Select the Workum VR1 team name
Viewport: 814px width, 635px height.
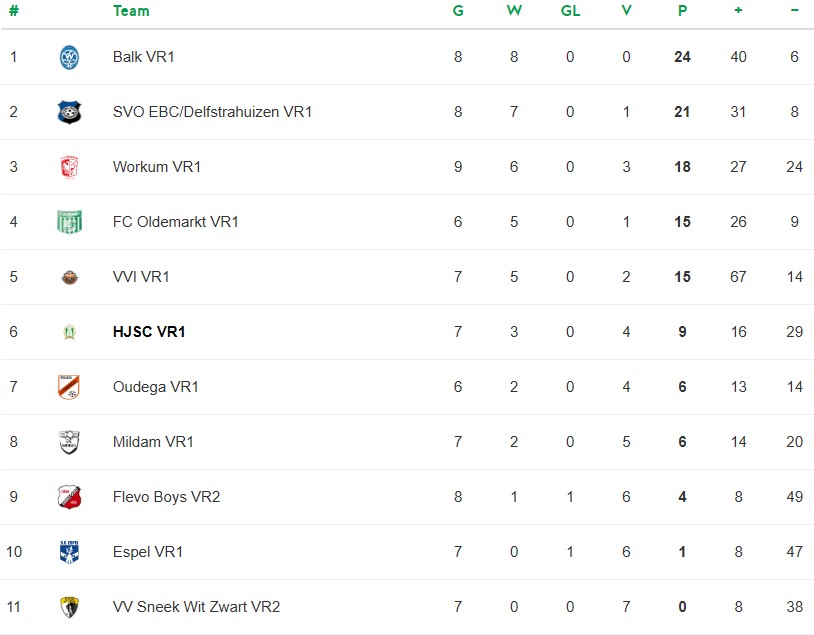157,167
